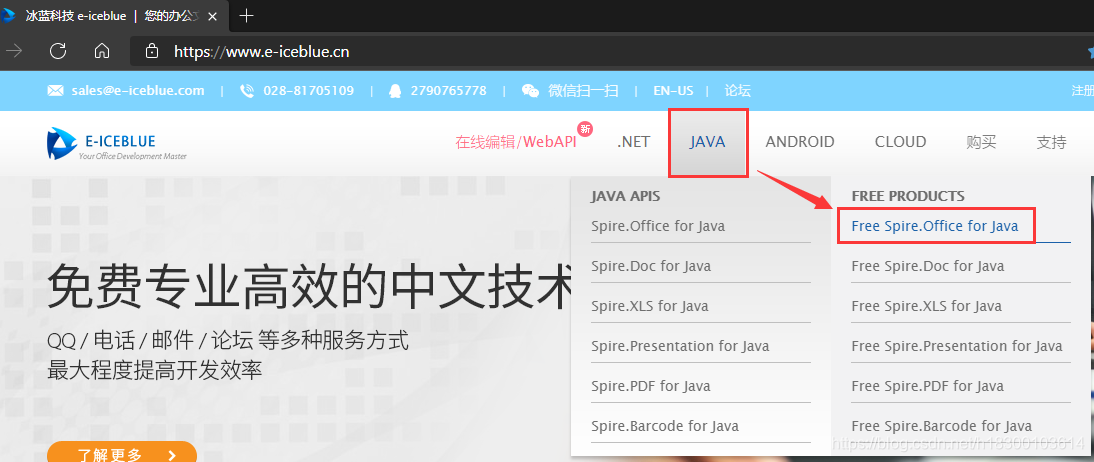
Task: Click the WeChat icon
Action: click(x=530, y=91)
